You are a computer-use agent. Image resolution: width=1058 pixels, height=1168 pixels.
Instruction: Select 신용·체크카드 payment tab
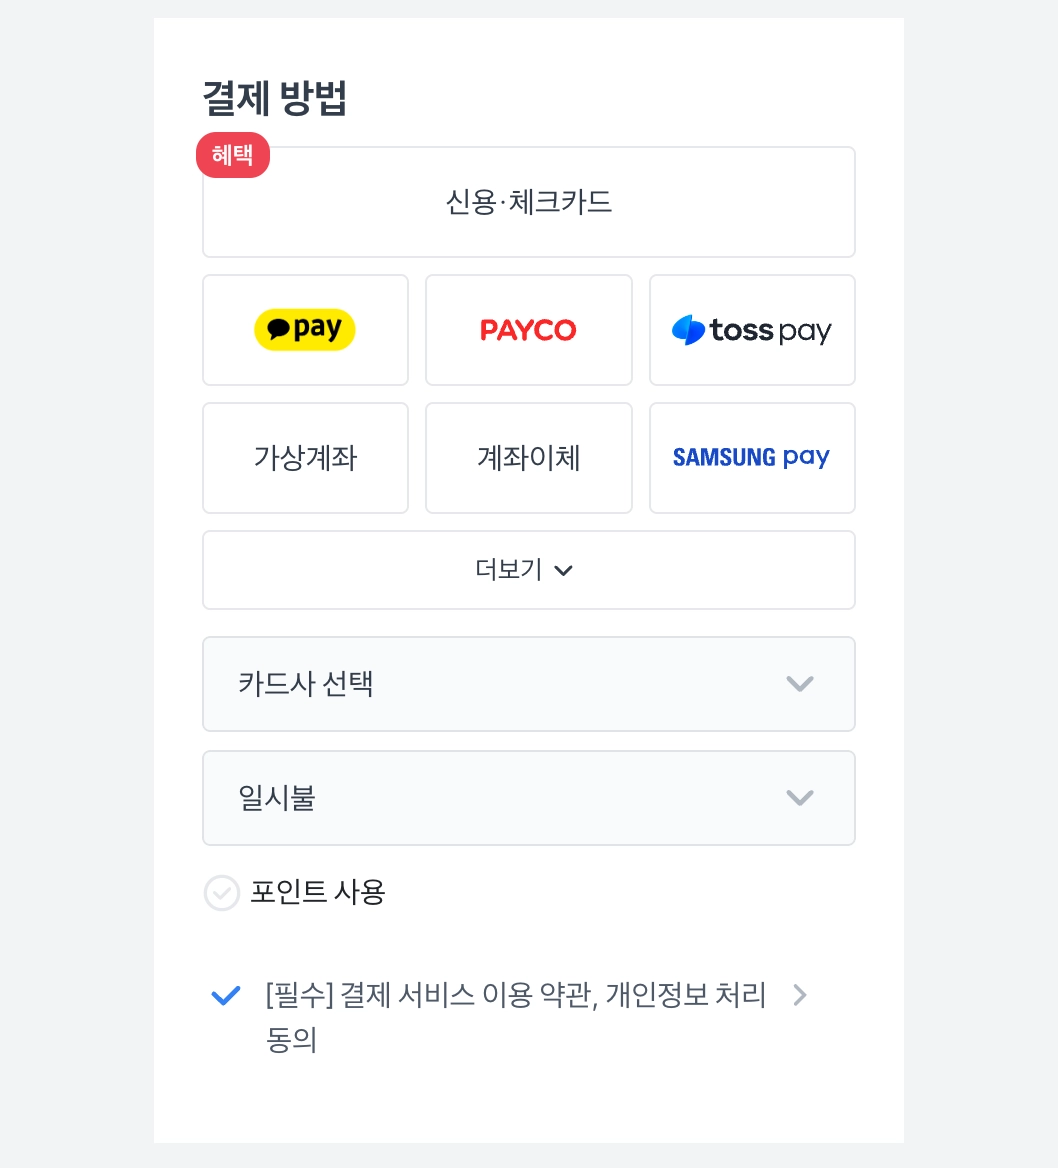[529, 202]
